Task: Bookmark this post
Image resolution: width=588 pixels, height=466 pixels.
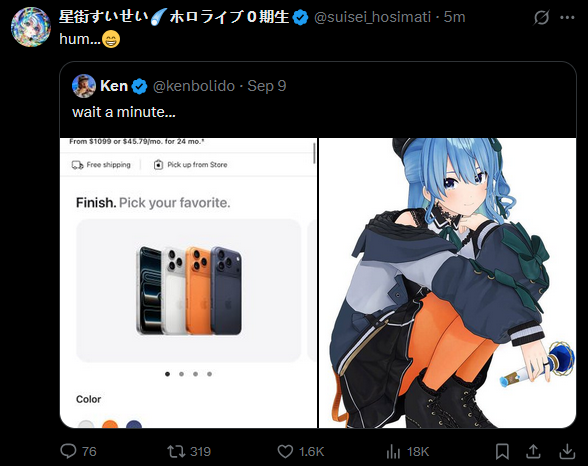Action: (x=502, y=451)
